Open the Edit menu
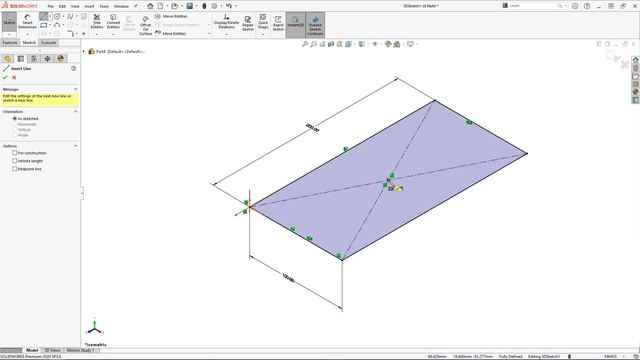 point(62,6)
